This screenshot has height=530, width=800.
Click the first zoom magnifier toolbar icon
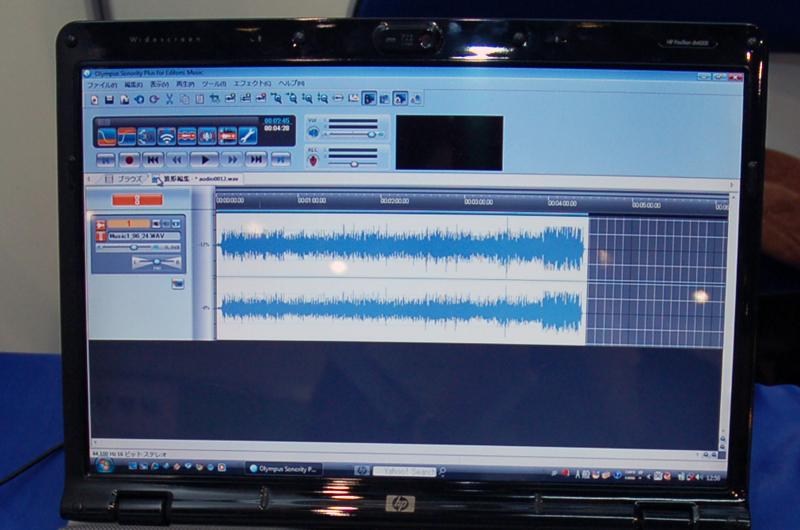click(x=277, y=98)
